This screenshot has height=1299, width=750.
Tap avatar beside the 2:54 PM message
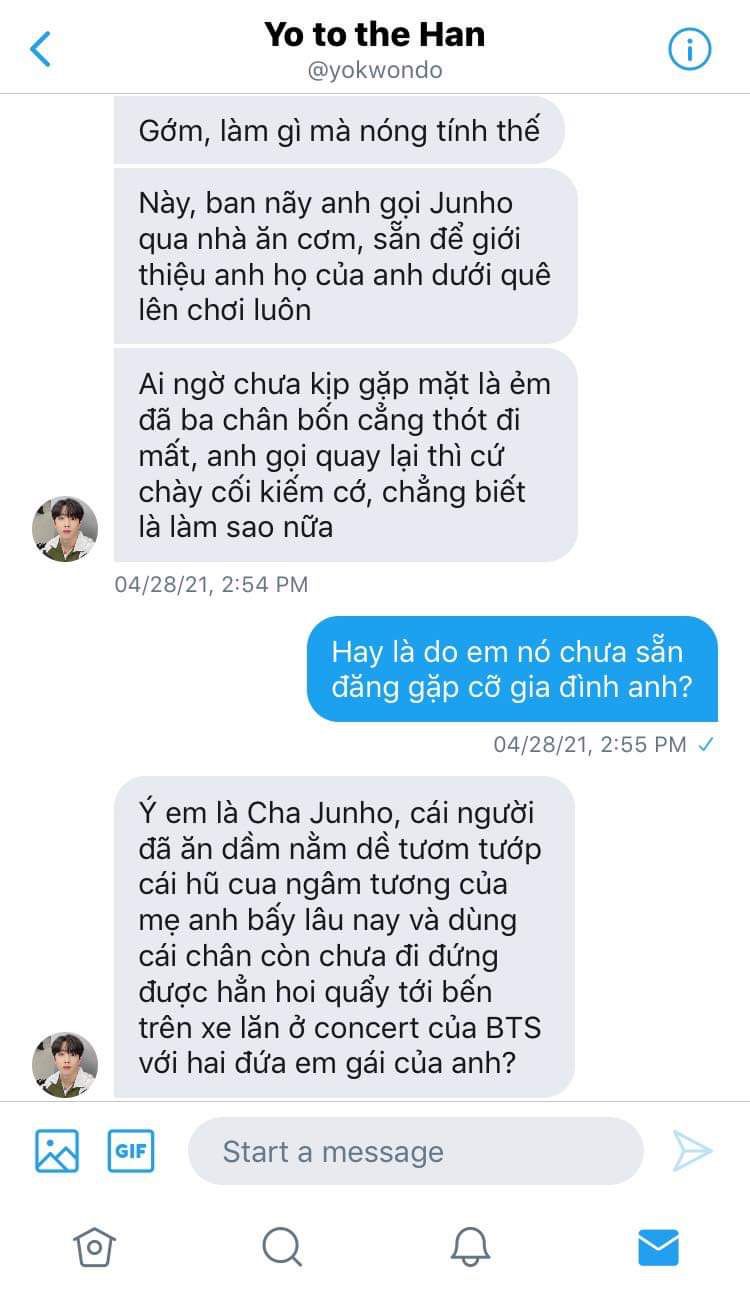coord(65,529)
